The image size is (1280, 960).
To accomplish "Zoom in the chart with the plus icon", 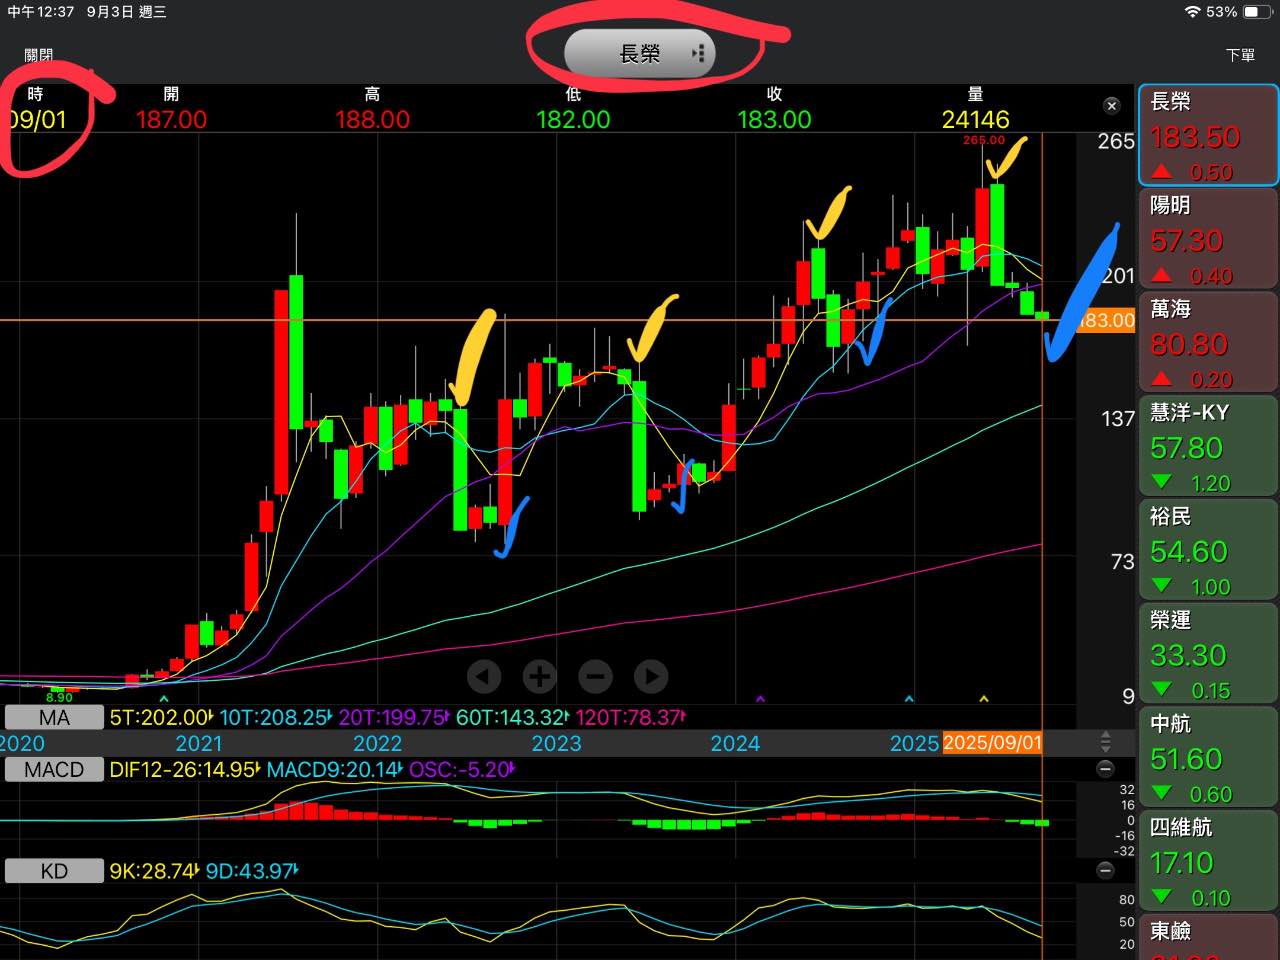I will [539, 677].
